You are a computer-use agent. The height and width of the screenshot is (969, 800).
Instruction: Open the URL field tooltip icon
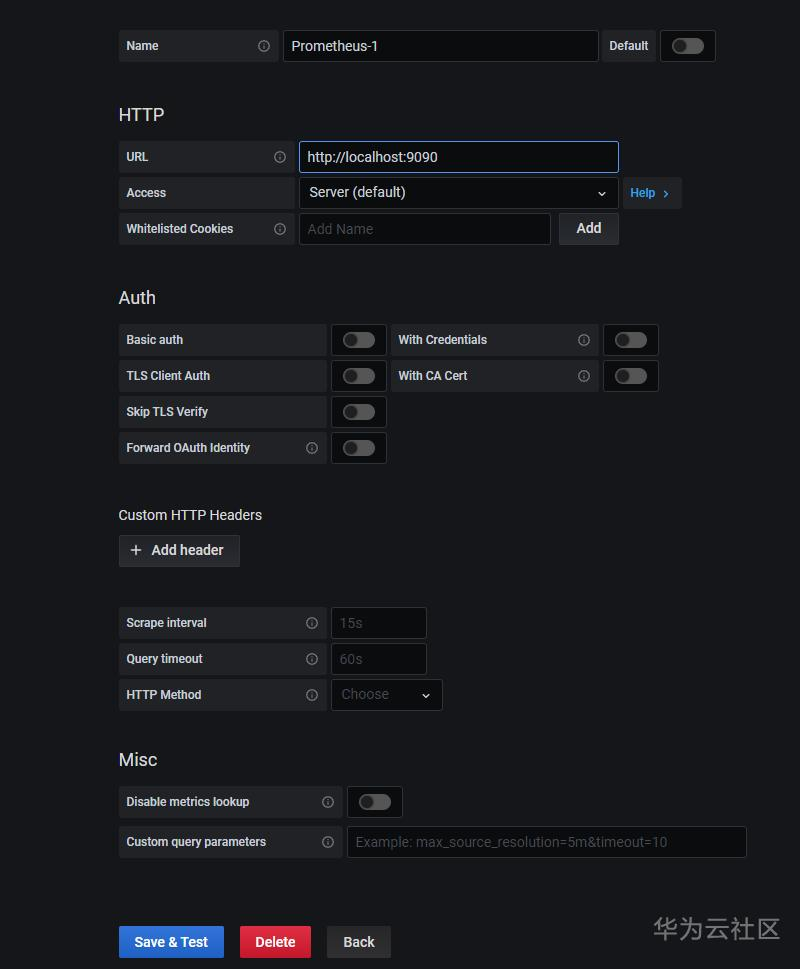[278, 157]
